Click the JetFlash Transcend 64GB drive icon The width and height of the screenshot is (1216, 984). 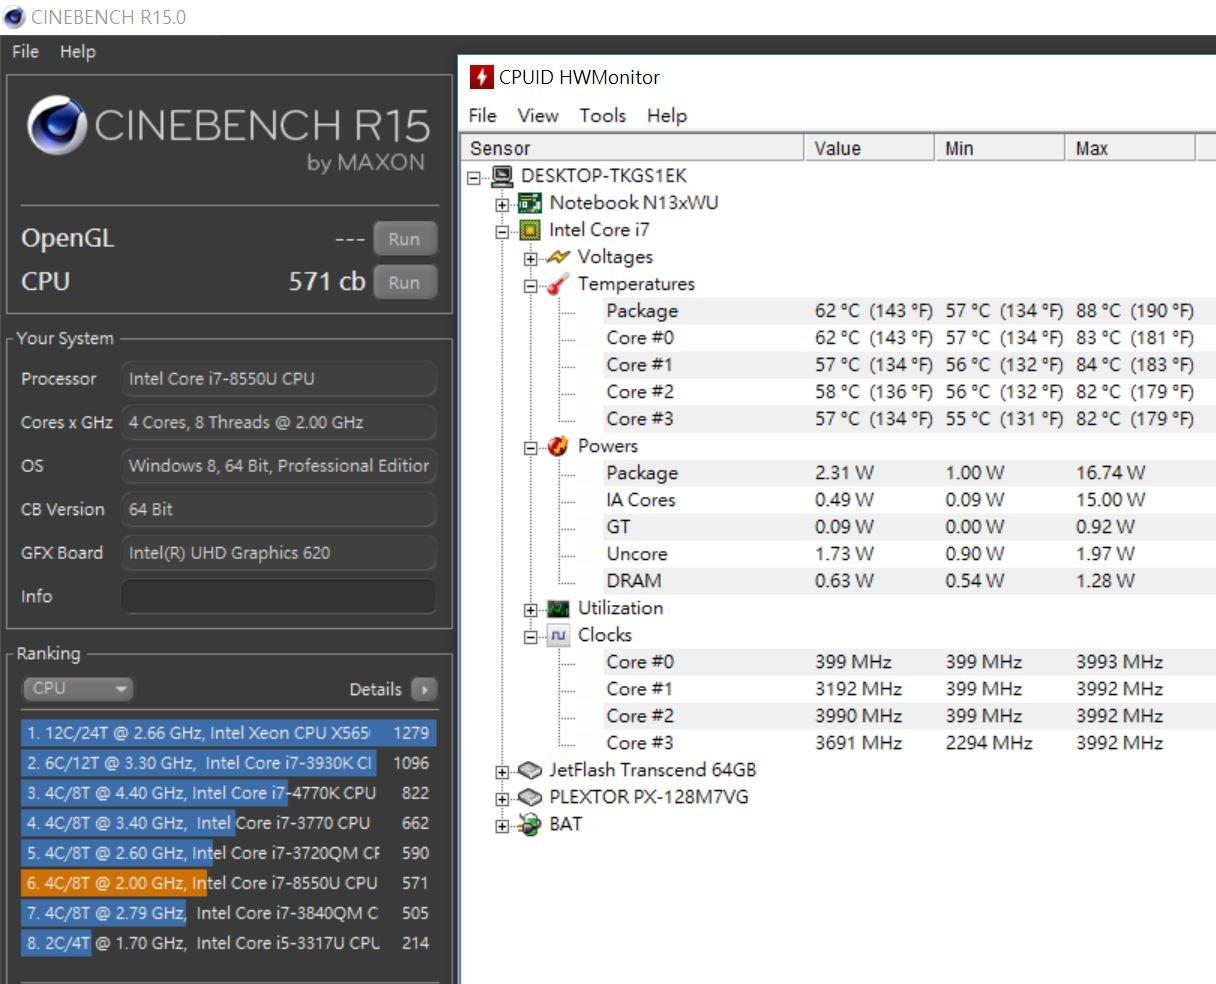pyautogui.click(x=530, y=771)
